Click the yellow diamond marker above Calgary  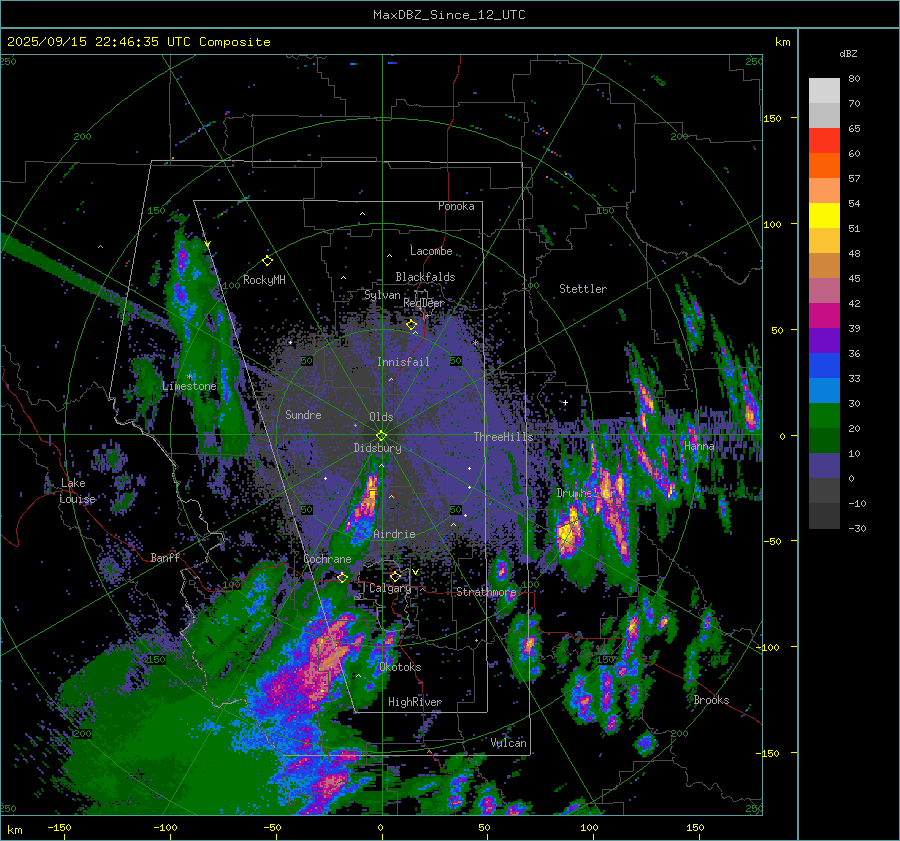coord(395,576)
